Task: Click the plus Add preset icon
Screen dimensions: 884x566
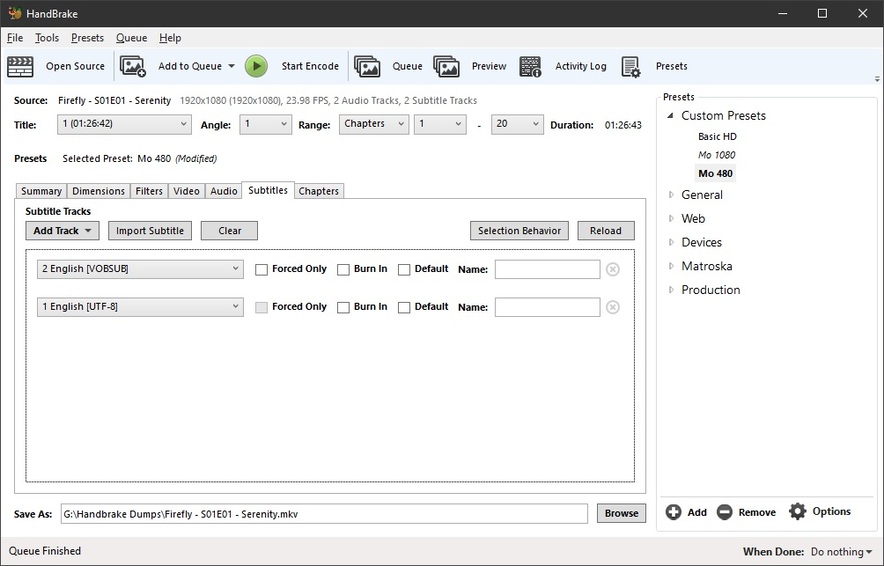Action: point(673,512)
